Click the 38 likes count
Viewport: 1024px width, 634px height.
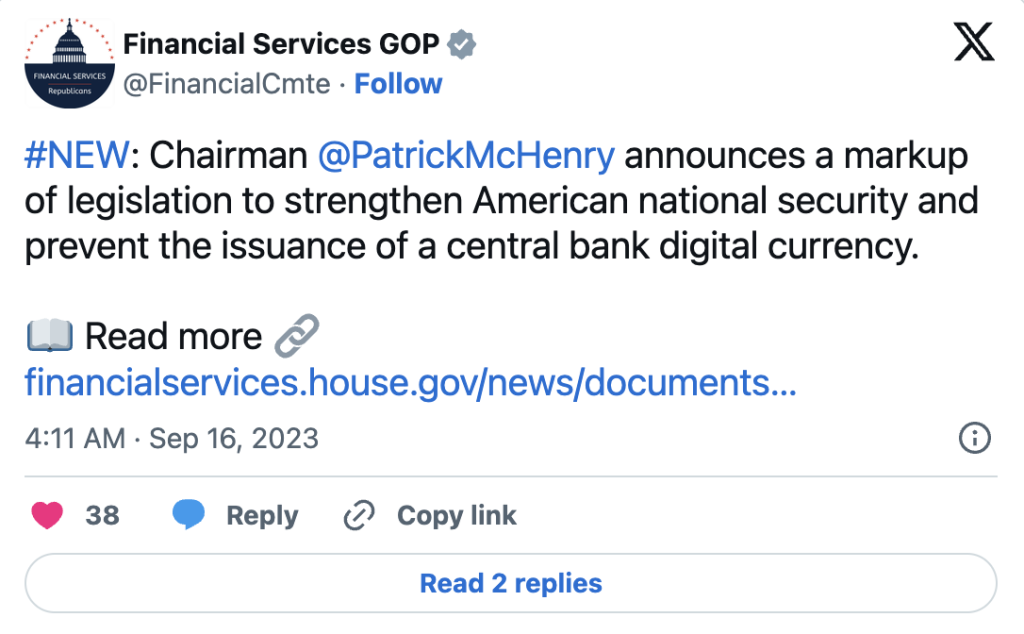(102, 516)
